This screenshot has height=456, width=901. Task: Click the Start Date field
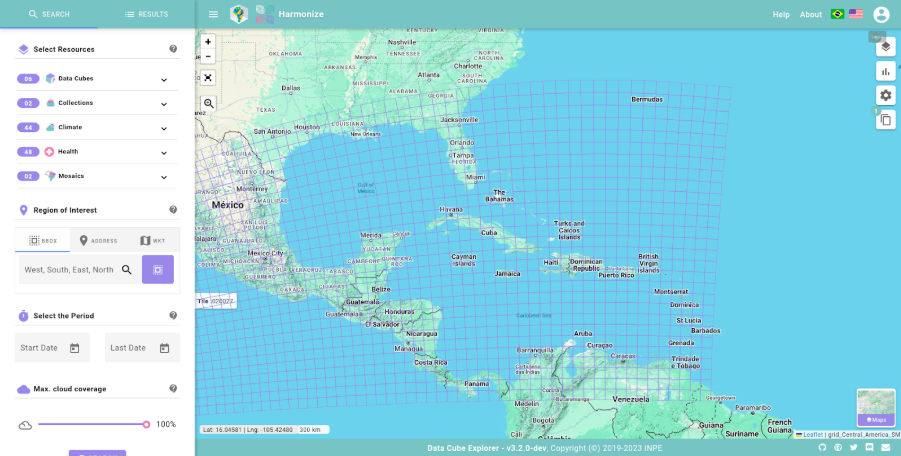52,348
